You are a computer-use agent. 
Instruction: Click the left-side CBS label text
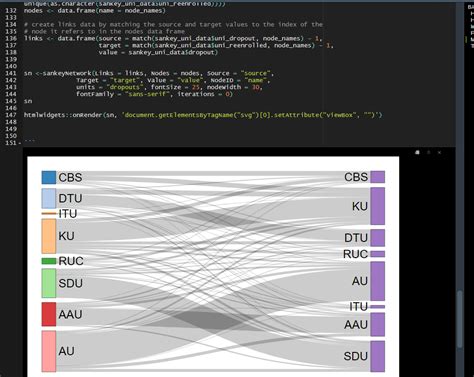[x=70, y=177]
